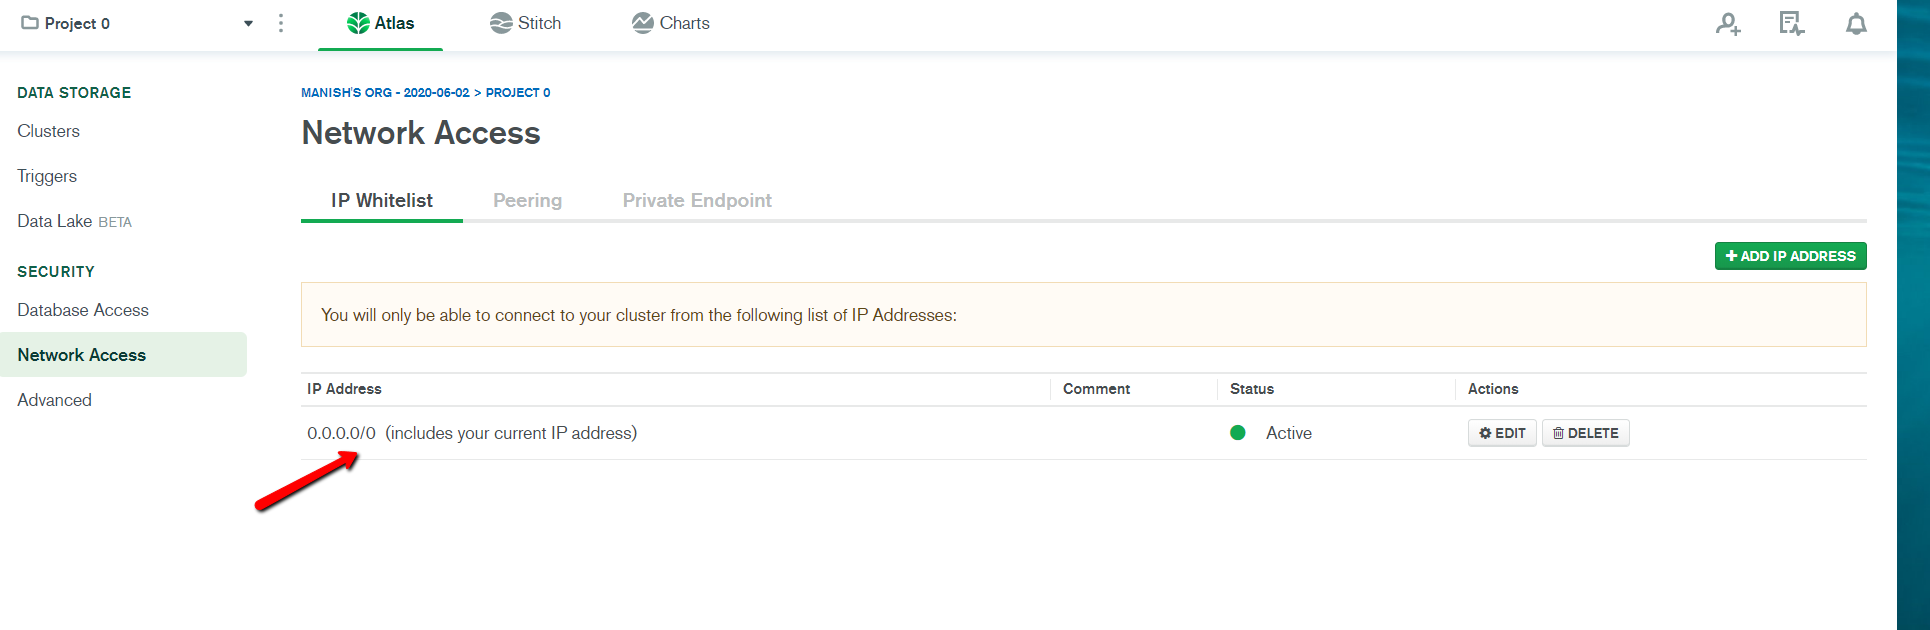This screenshot has height=630, width=1930.
Task: Click the Atlas leaf icon
Action: coord(358,23)
